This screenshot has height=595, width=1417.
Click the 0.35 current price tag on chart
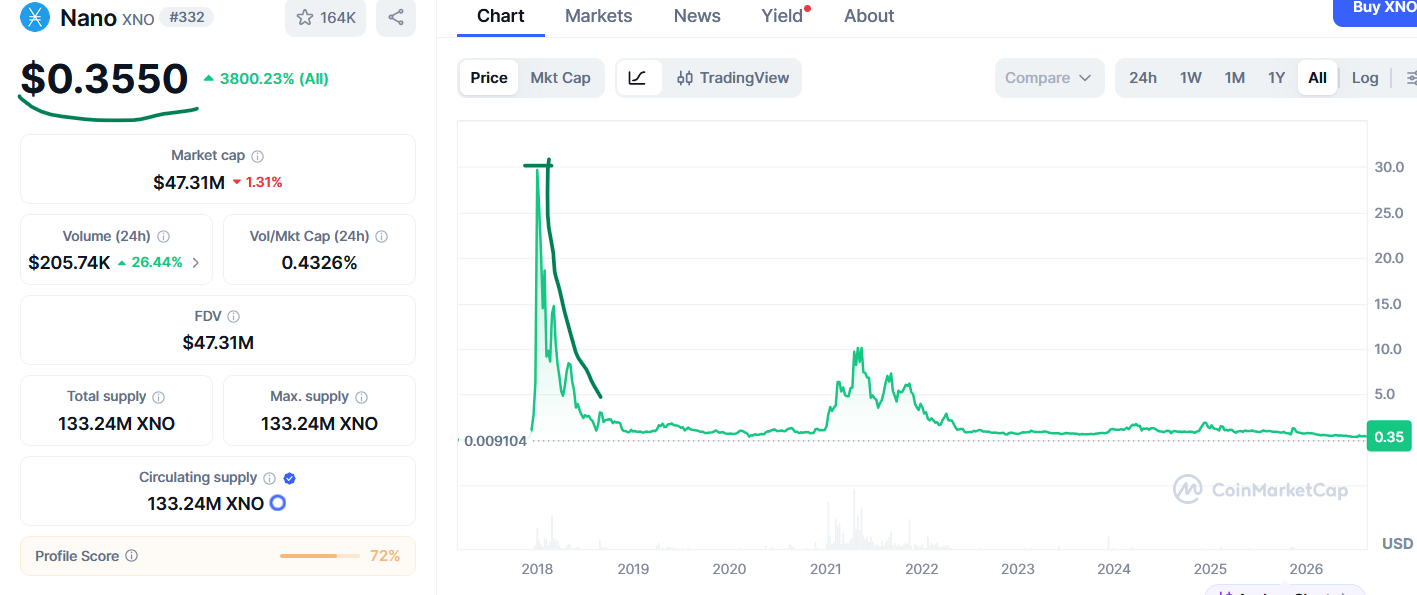(1388, 436)
